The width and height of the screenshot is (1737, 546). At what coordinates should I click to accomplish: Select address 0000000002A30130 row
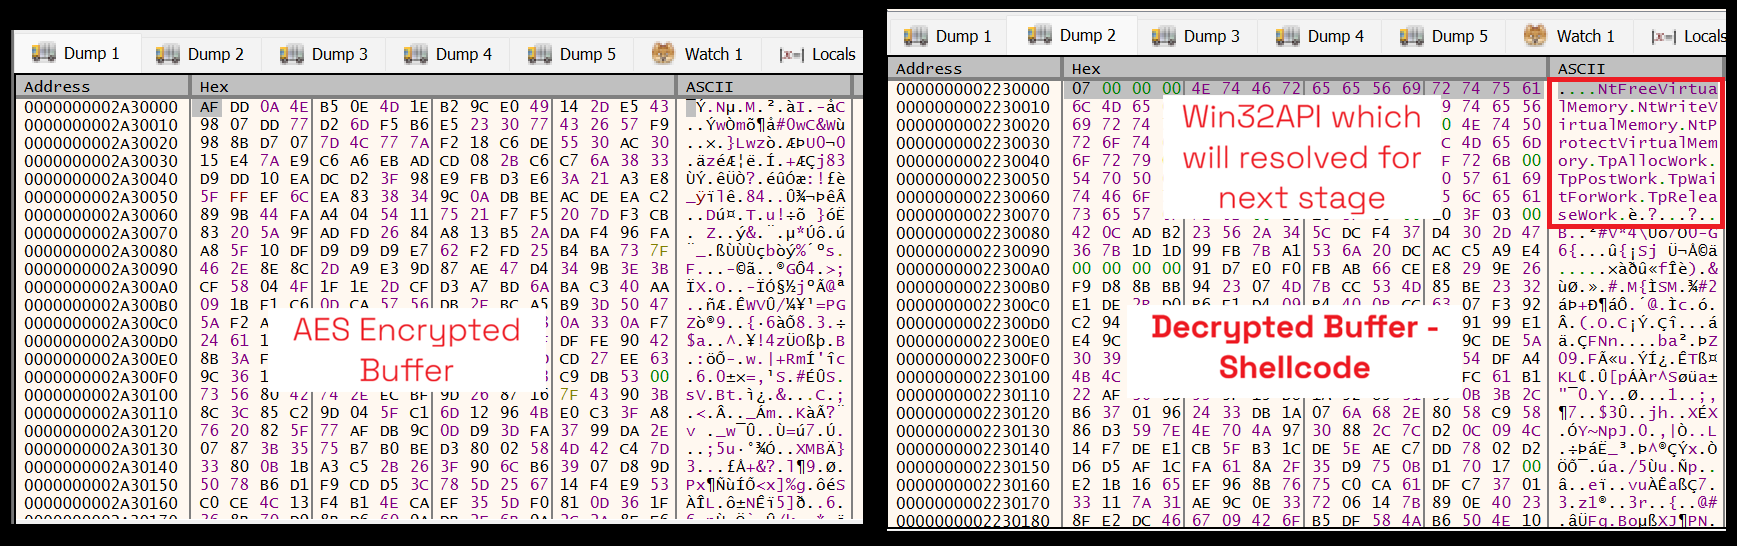point(101,449)
